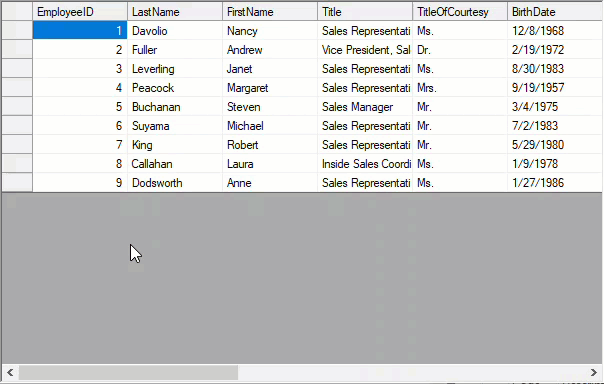Viewport: 604px width, 384px height.
Task: Select the Steven first name cell
Action: [x=270, y=107]
